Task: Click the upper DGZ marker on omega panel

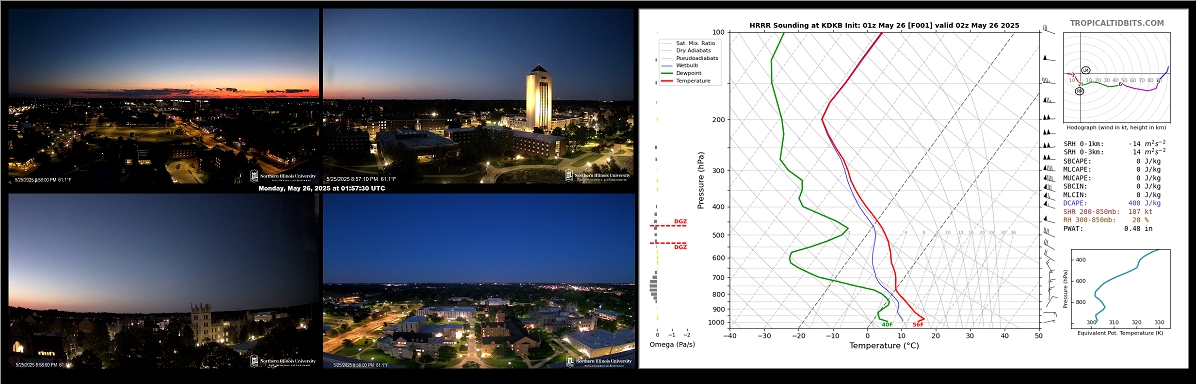Action: pos(669,224)
